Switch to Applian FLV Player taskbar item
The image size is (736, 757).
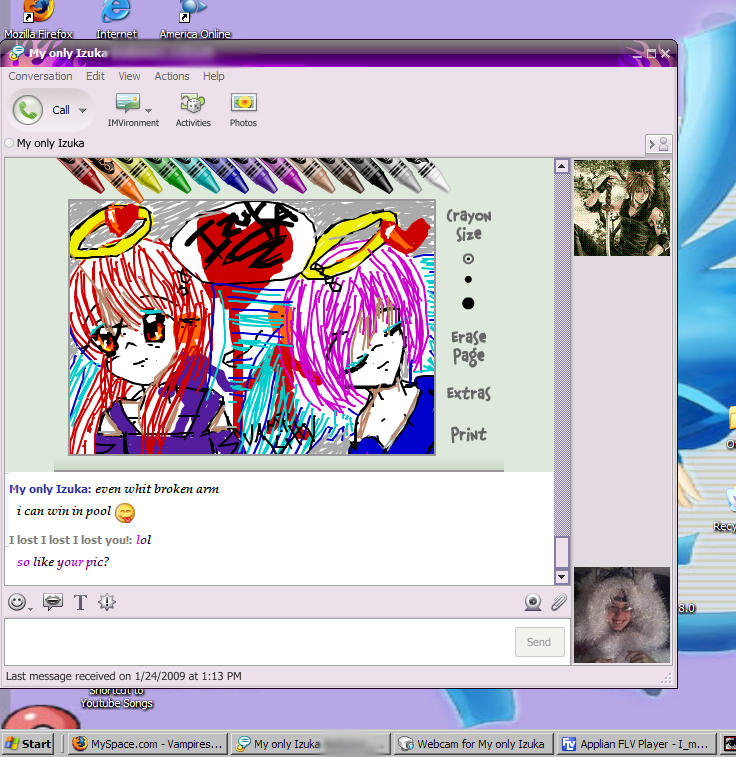coord(636,744)
